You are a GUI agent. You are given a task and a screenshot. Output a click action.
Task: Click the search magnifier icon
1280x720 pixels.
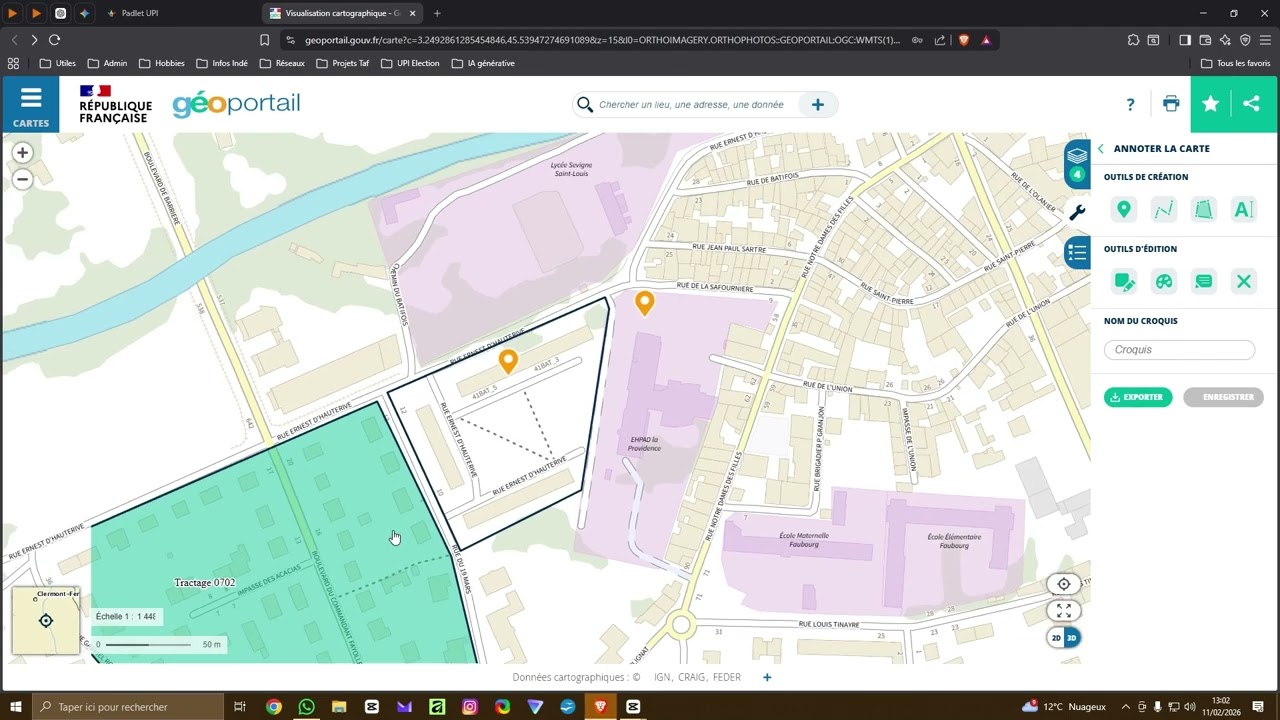pos(584,105)
